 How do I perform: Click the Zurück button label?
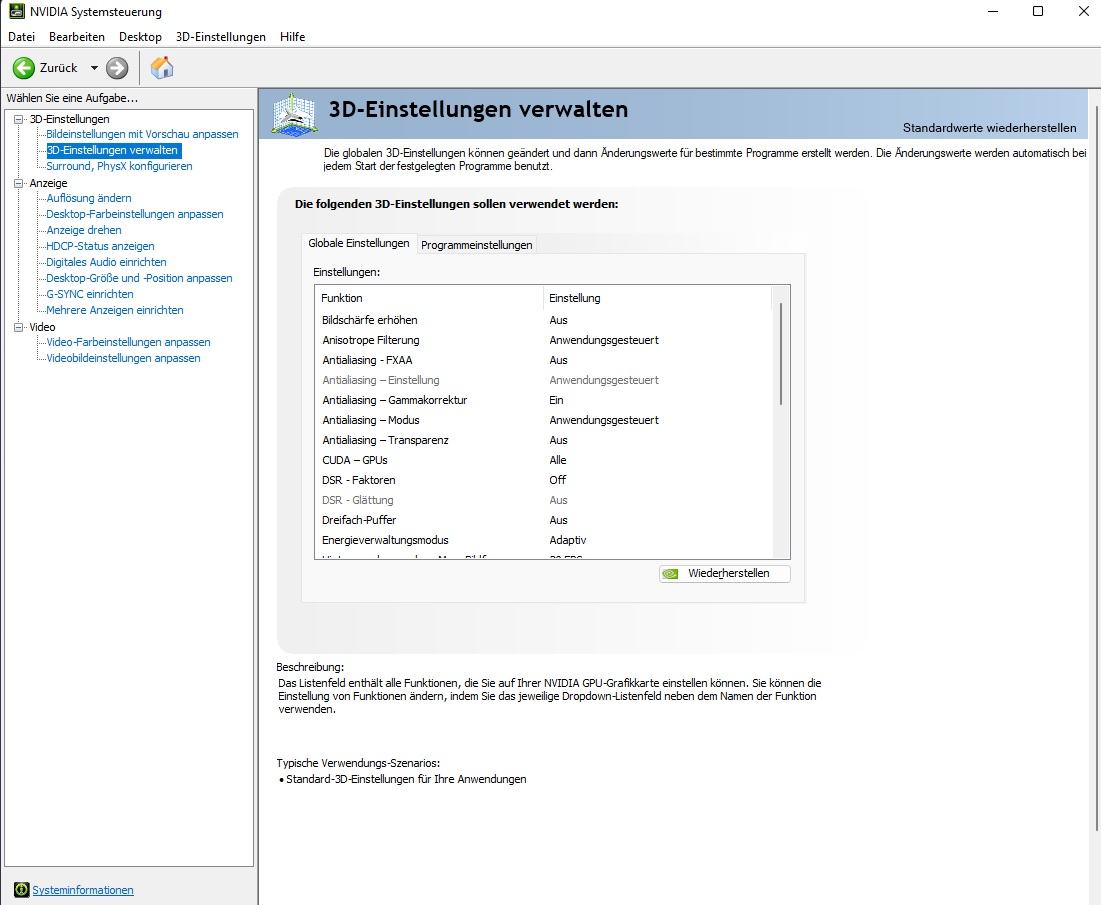pos(58,68)
